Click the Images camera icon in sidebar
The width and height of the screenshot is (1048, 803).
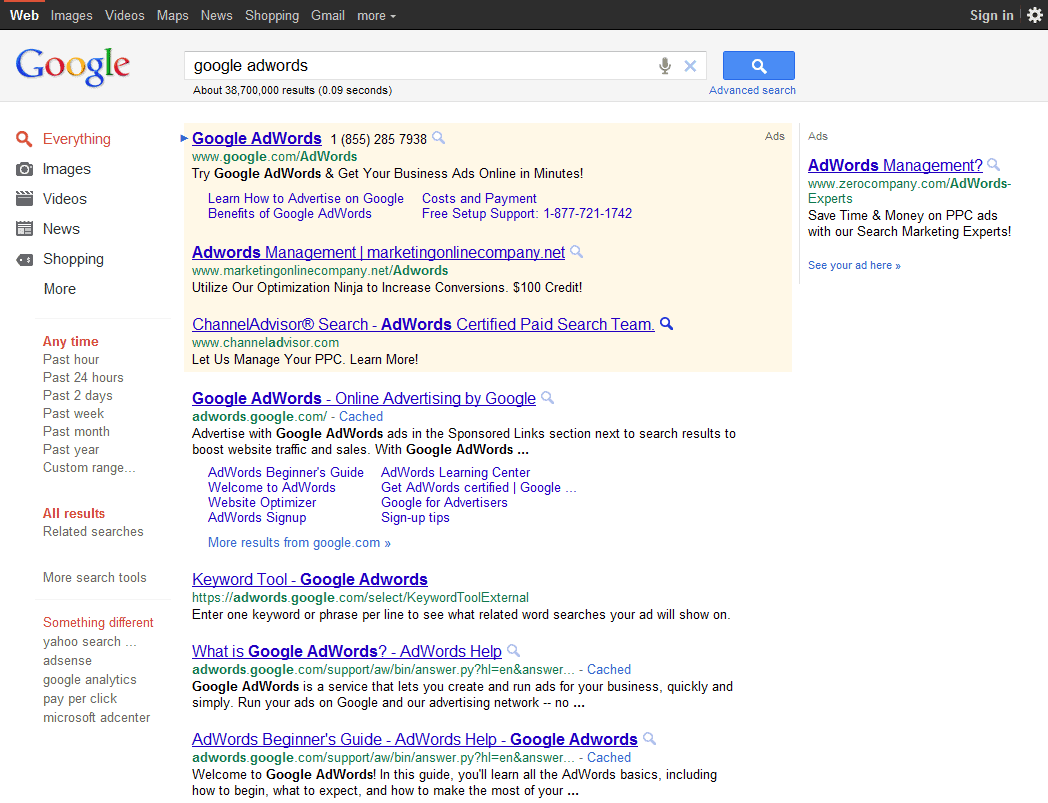coord(24,169)
